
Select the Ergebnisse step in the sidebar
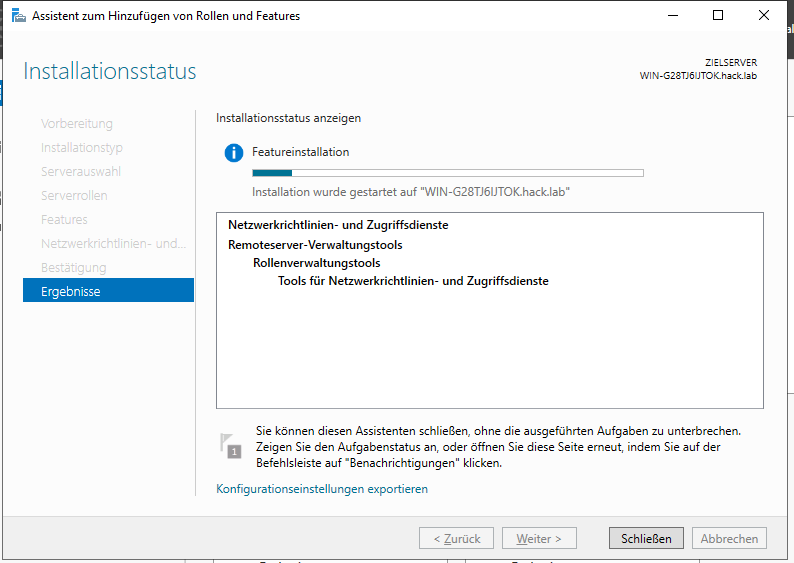pos(108,291)
